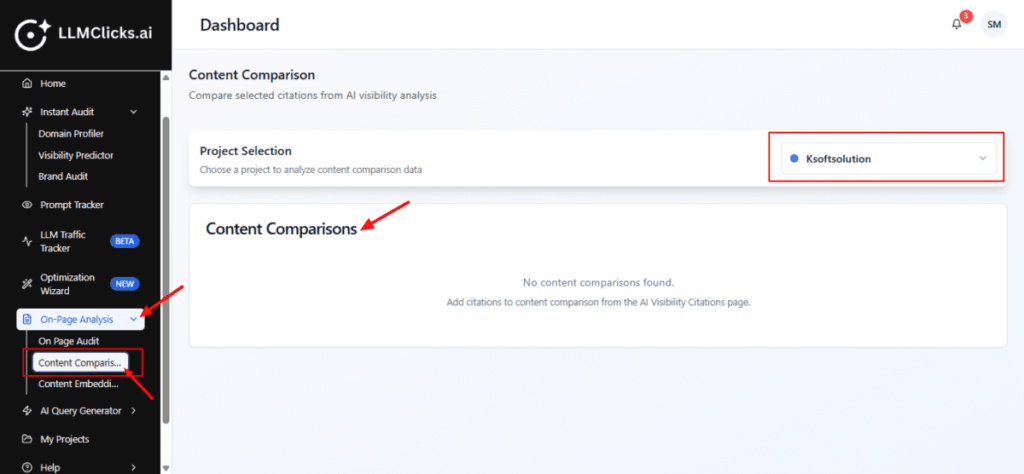The height and width of the screenshot is (474, 1024).
Task: Click the Prompt Tracker eye icon
Action: coord(27,205)
